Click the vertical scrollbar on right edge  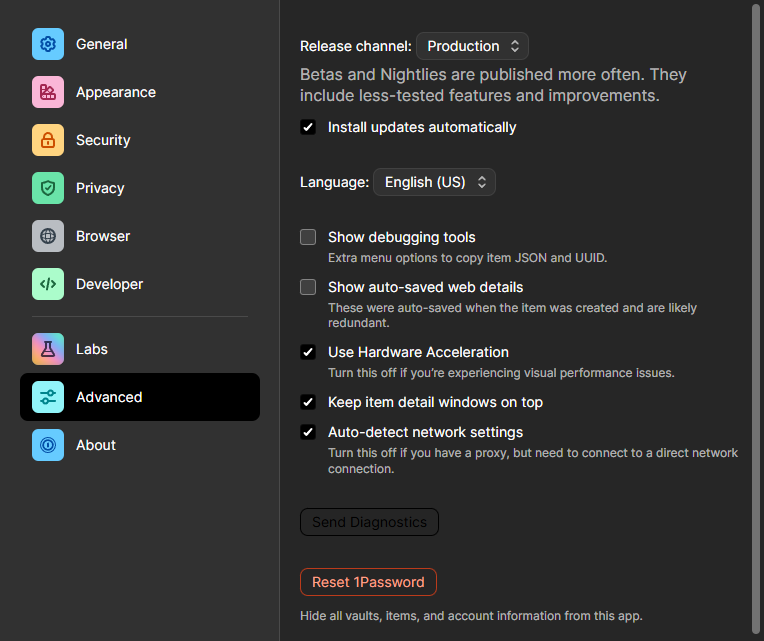coord(756,319)
